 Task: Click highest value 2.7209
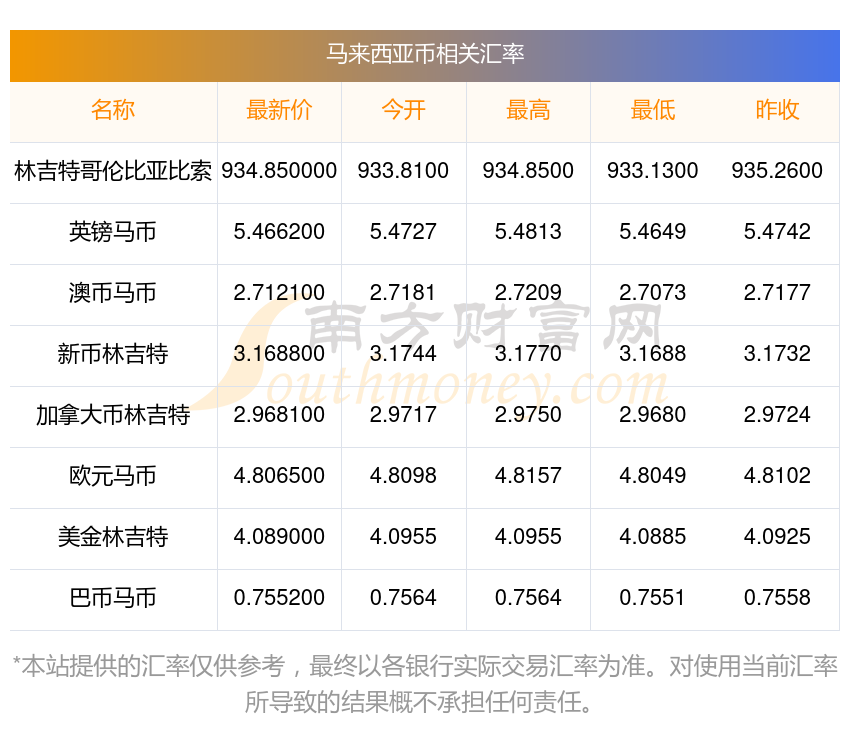click(528, 293)
